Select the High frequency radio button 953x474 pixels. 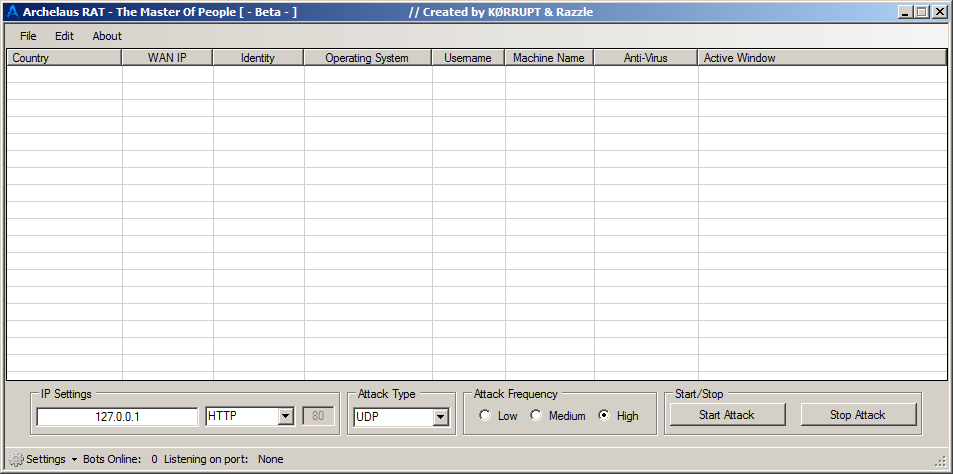[604, 416]
